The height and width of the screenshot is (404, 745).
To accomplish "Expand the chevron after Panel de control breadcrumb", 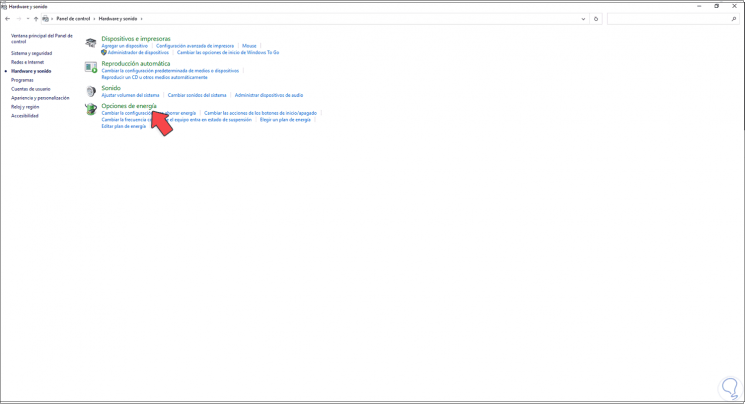I will point(94,19).
